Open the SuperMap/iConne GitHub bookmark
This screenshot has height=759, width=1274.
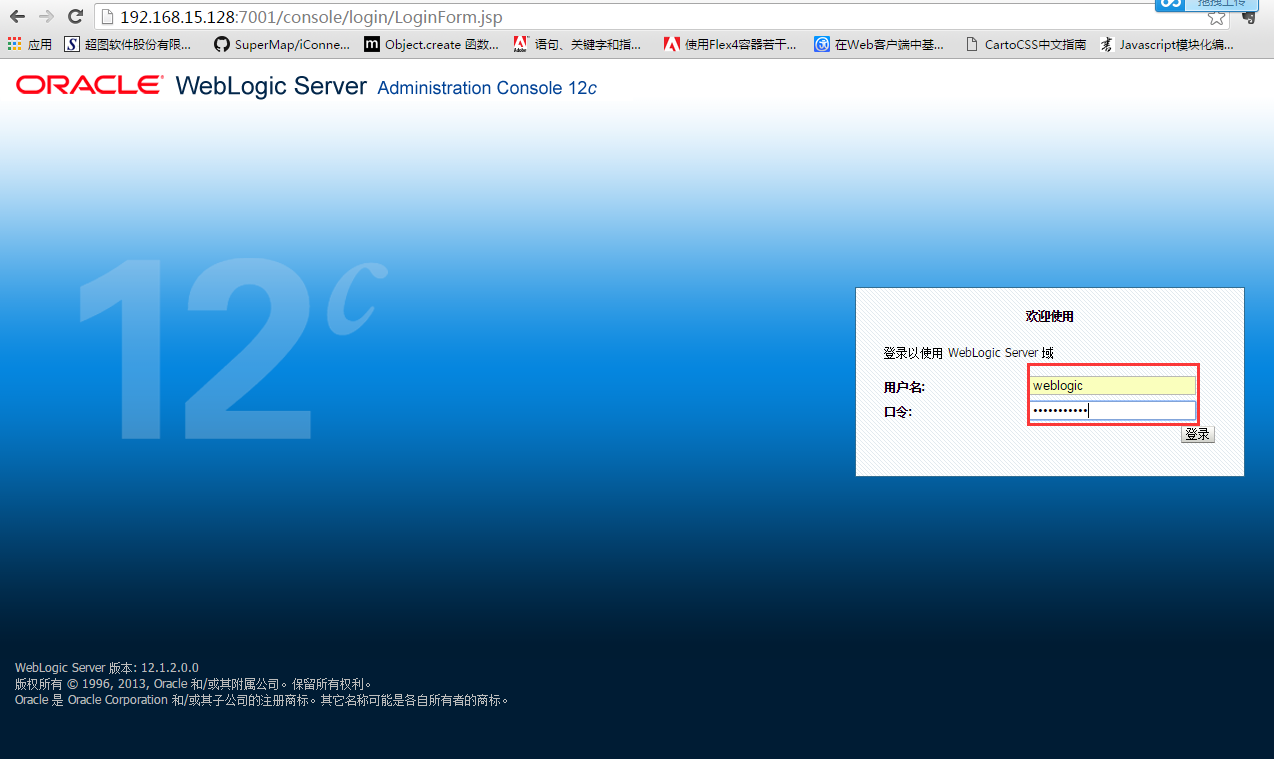coord(282,44)
